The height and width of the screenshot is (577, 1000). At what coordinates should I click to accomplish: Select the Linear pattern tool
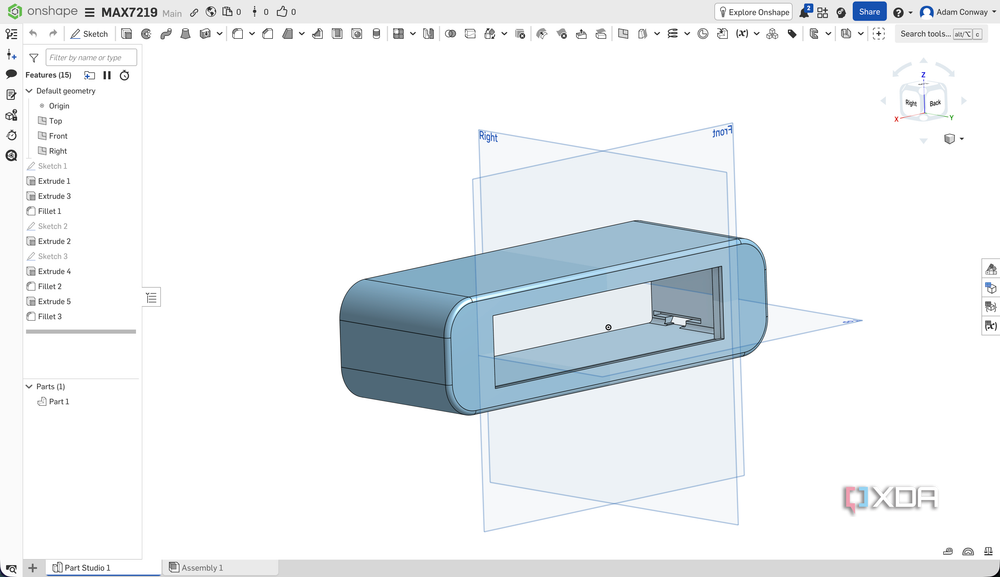pos(399,34)
